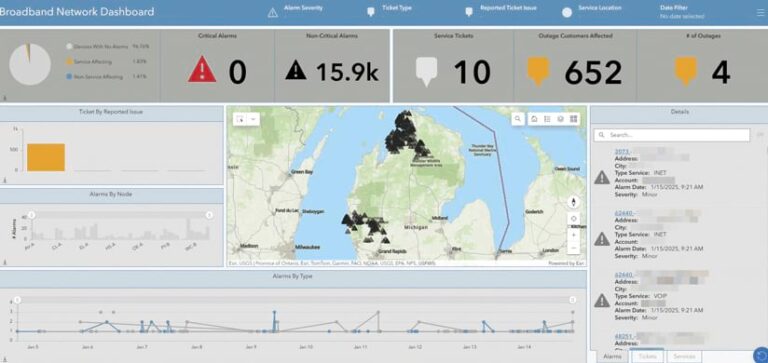Open the map search tool
This screenshot has height=363, width=768.
pos(518,119)
